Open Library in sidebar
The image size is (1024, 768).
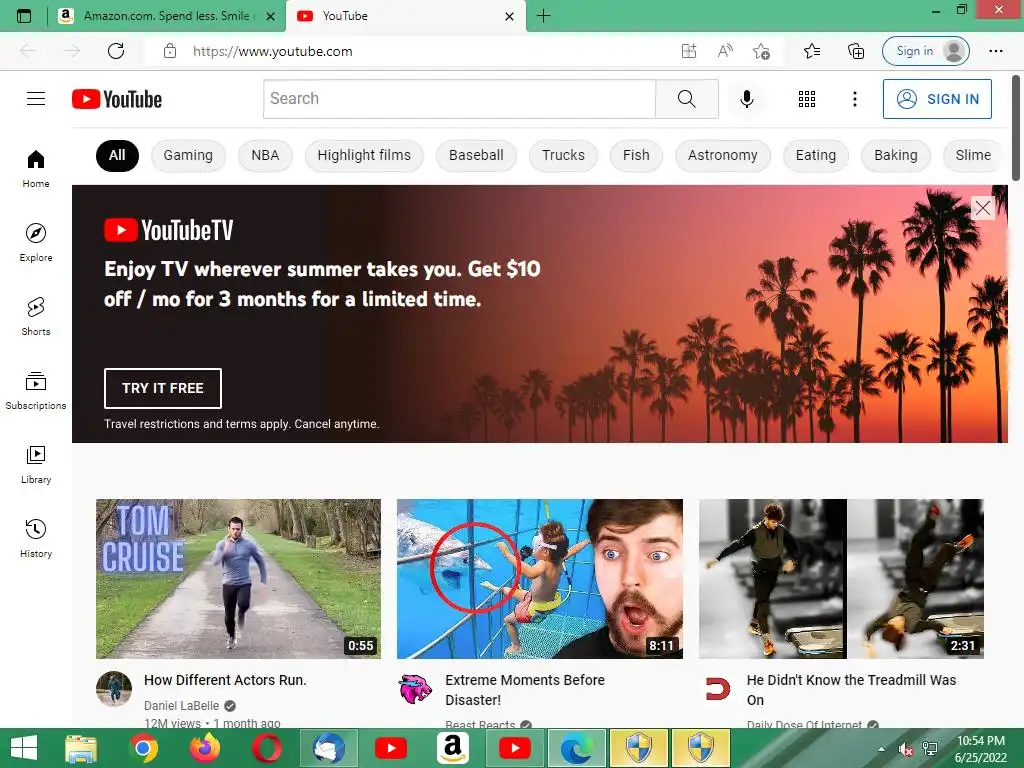pos(36,464)
